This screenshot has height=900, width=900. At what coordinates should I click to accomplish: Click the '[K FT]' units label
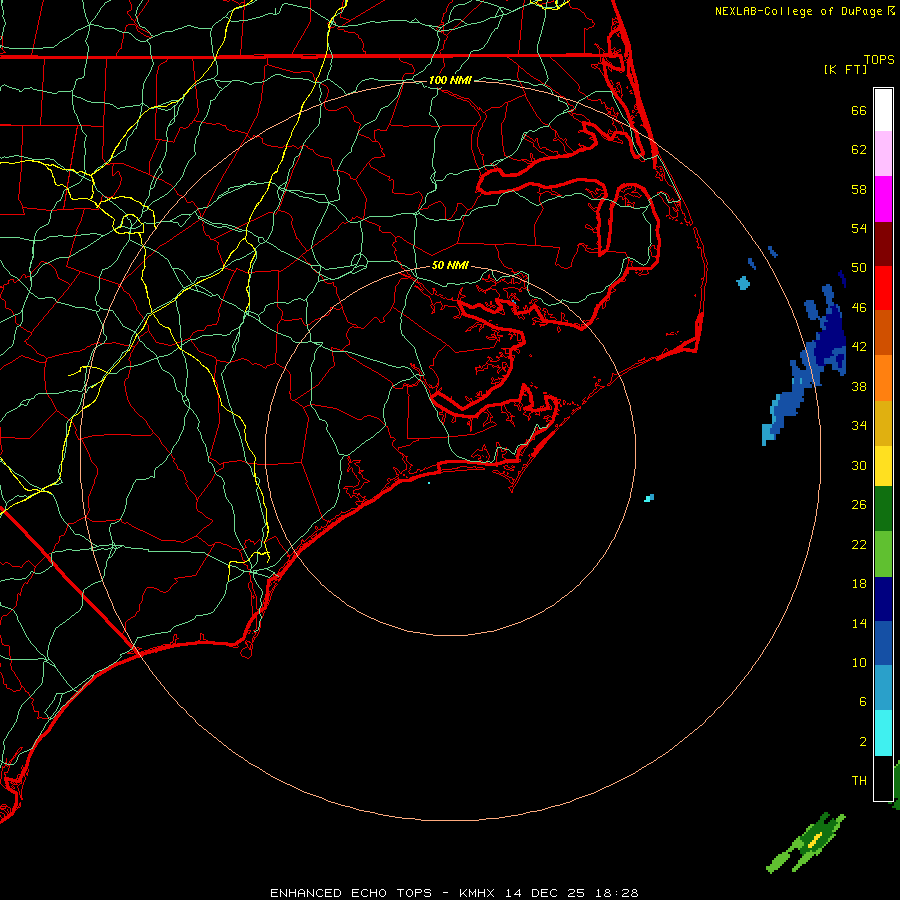click(845, 69)
